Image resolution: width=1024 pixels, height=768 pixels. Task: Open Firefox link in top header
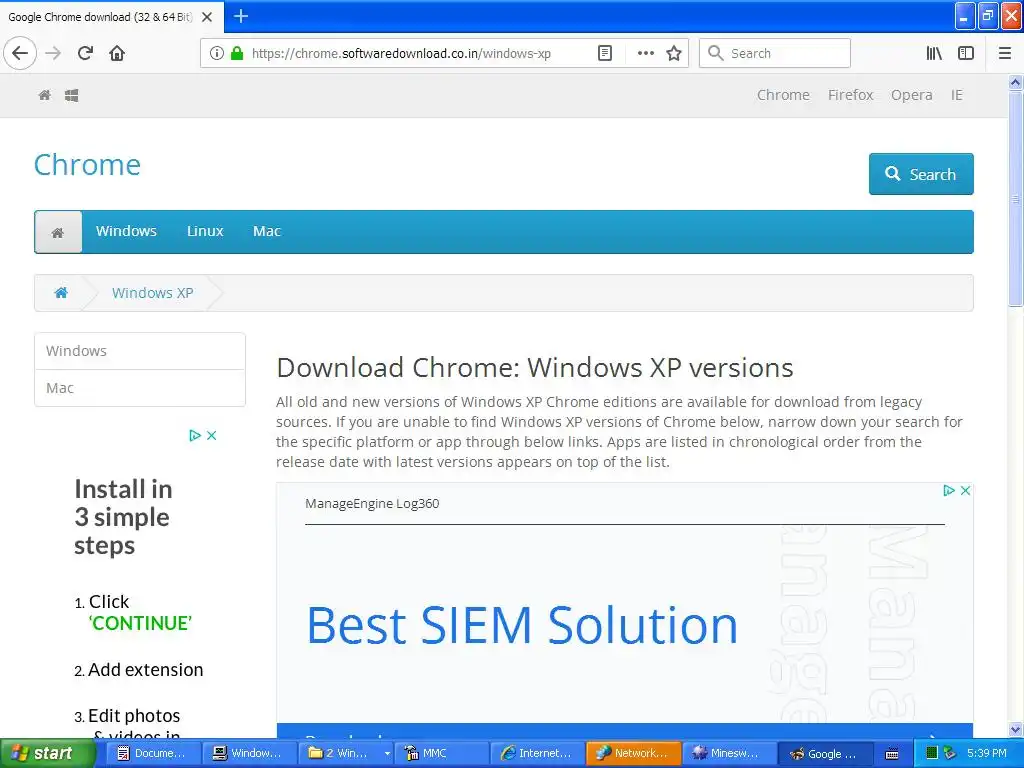pyautogui.click(x=850, y=95)
